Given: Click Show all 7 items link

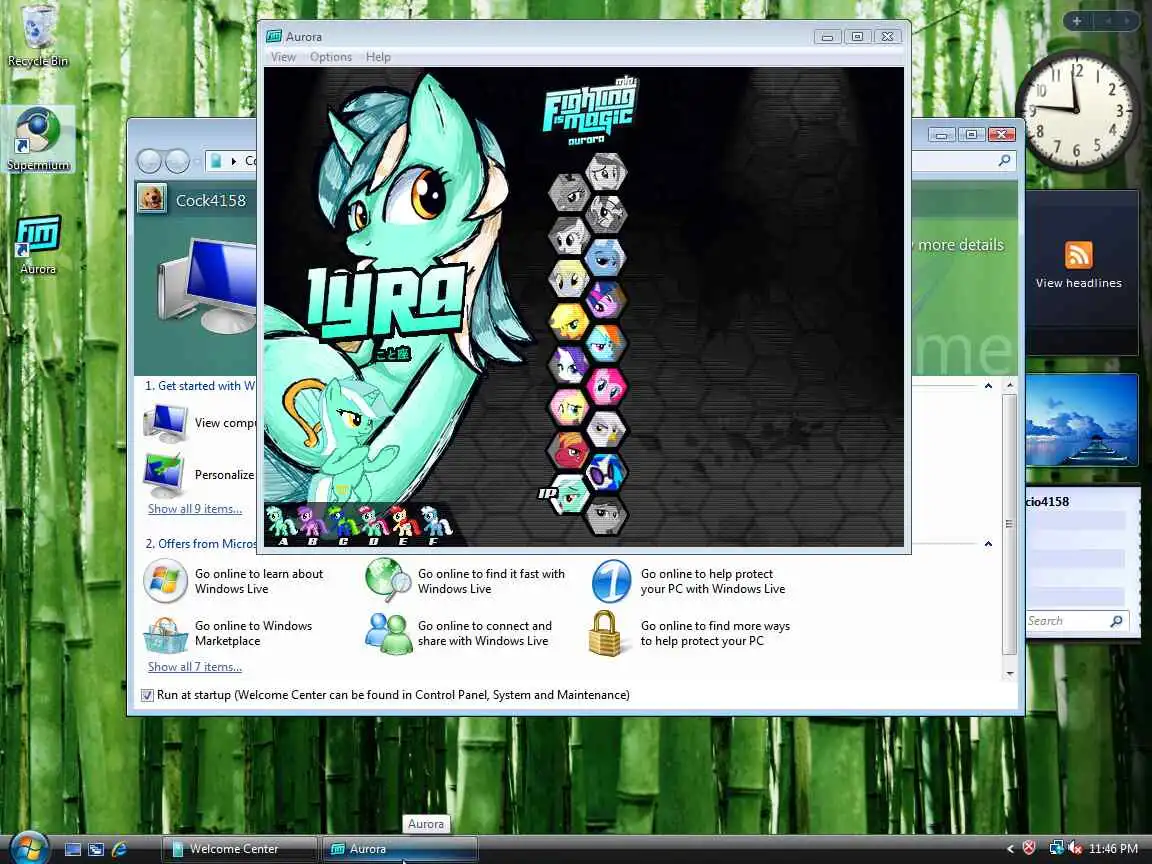Looking at the screenshot, I should click(x=195, y=666).
